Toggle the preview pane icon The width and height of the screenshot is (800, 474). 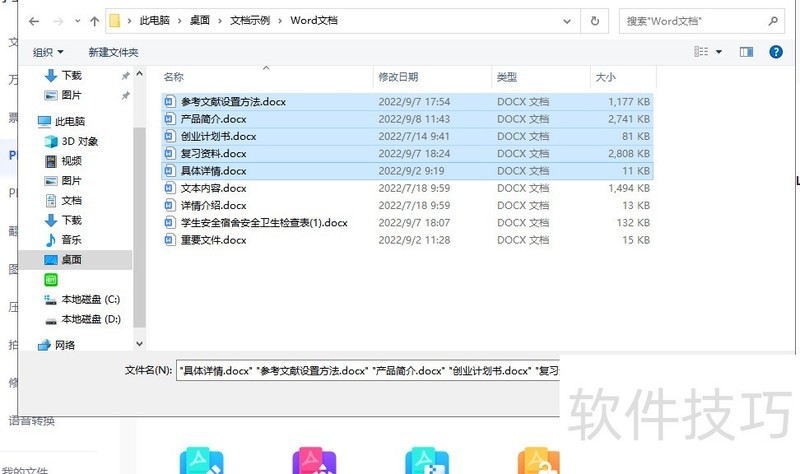tap(746, 52)
